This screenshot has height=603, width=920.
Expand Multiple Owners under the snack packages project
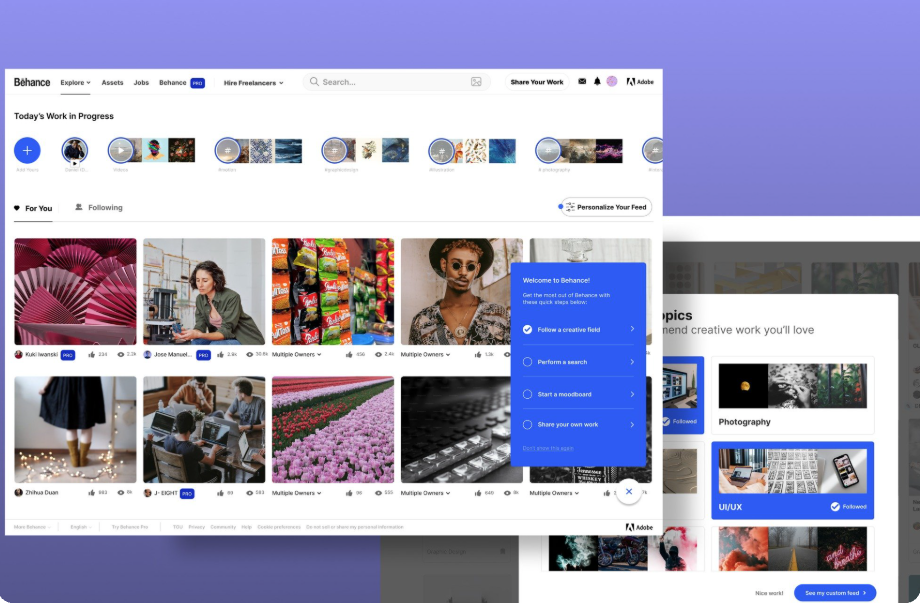coord(297,354)
